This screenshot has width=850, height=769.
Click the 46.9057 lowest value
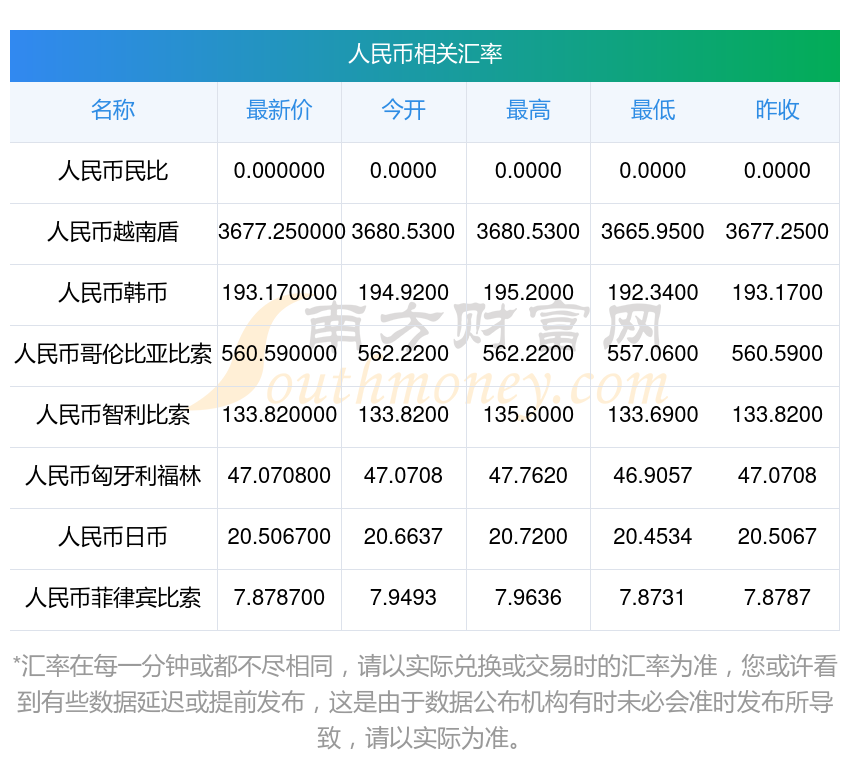pos(653,475)
